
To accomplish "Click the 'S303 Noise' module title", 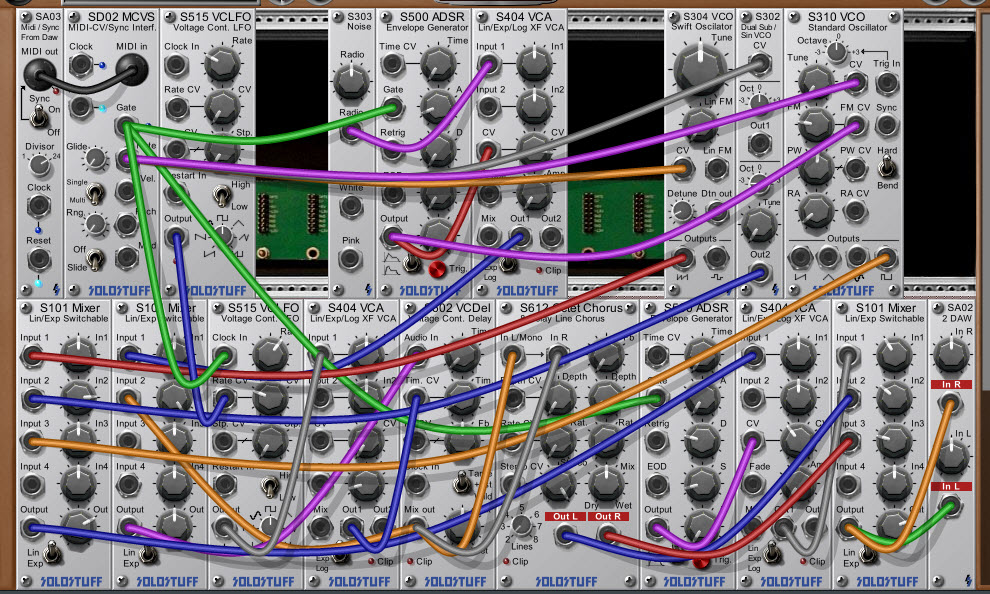I will [x=359, y=21].
